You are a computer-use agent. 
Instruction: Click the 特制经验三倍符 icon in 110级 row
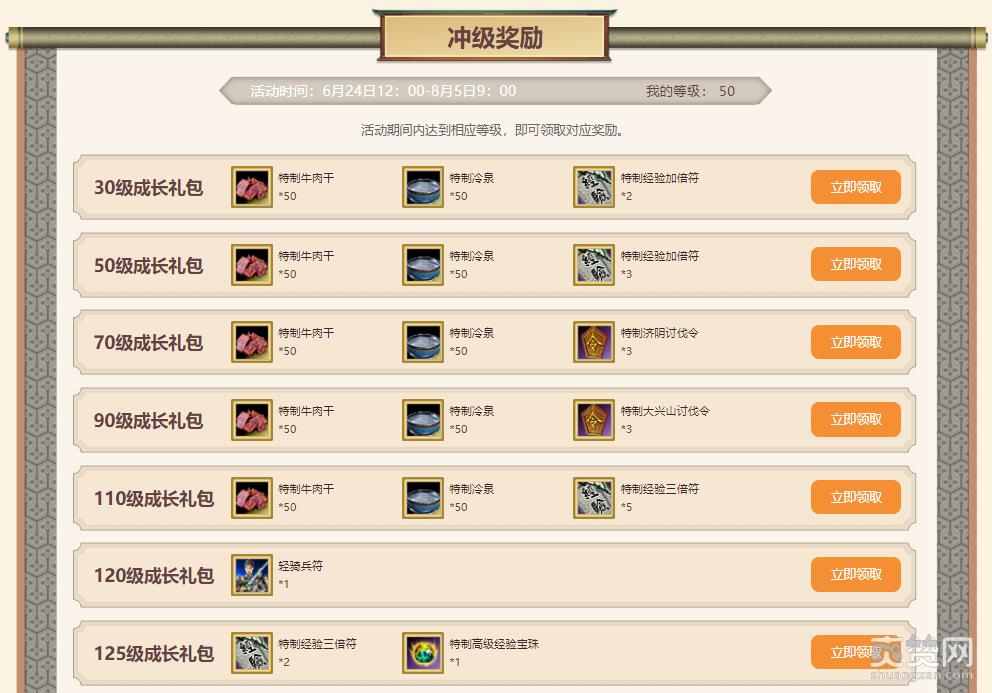[593, 497]
